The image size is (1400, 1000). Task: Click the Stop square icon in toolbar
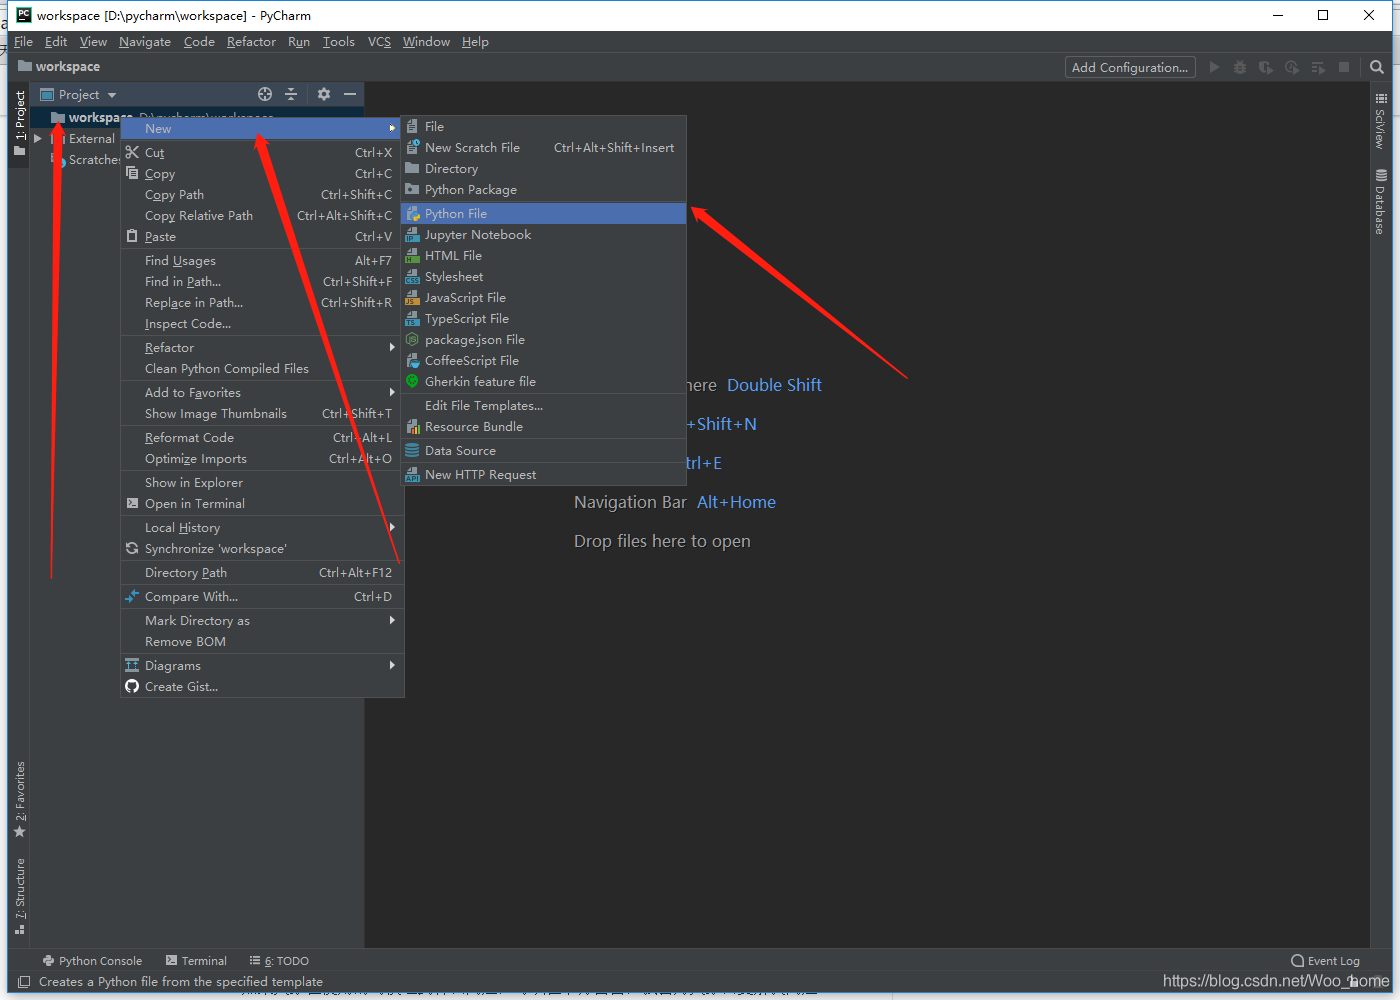[1344, 67]
